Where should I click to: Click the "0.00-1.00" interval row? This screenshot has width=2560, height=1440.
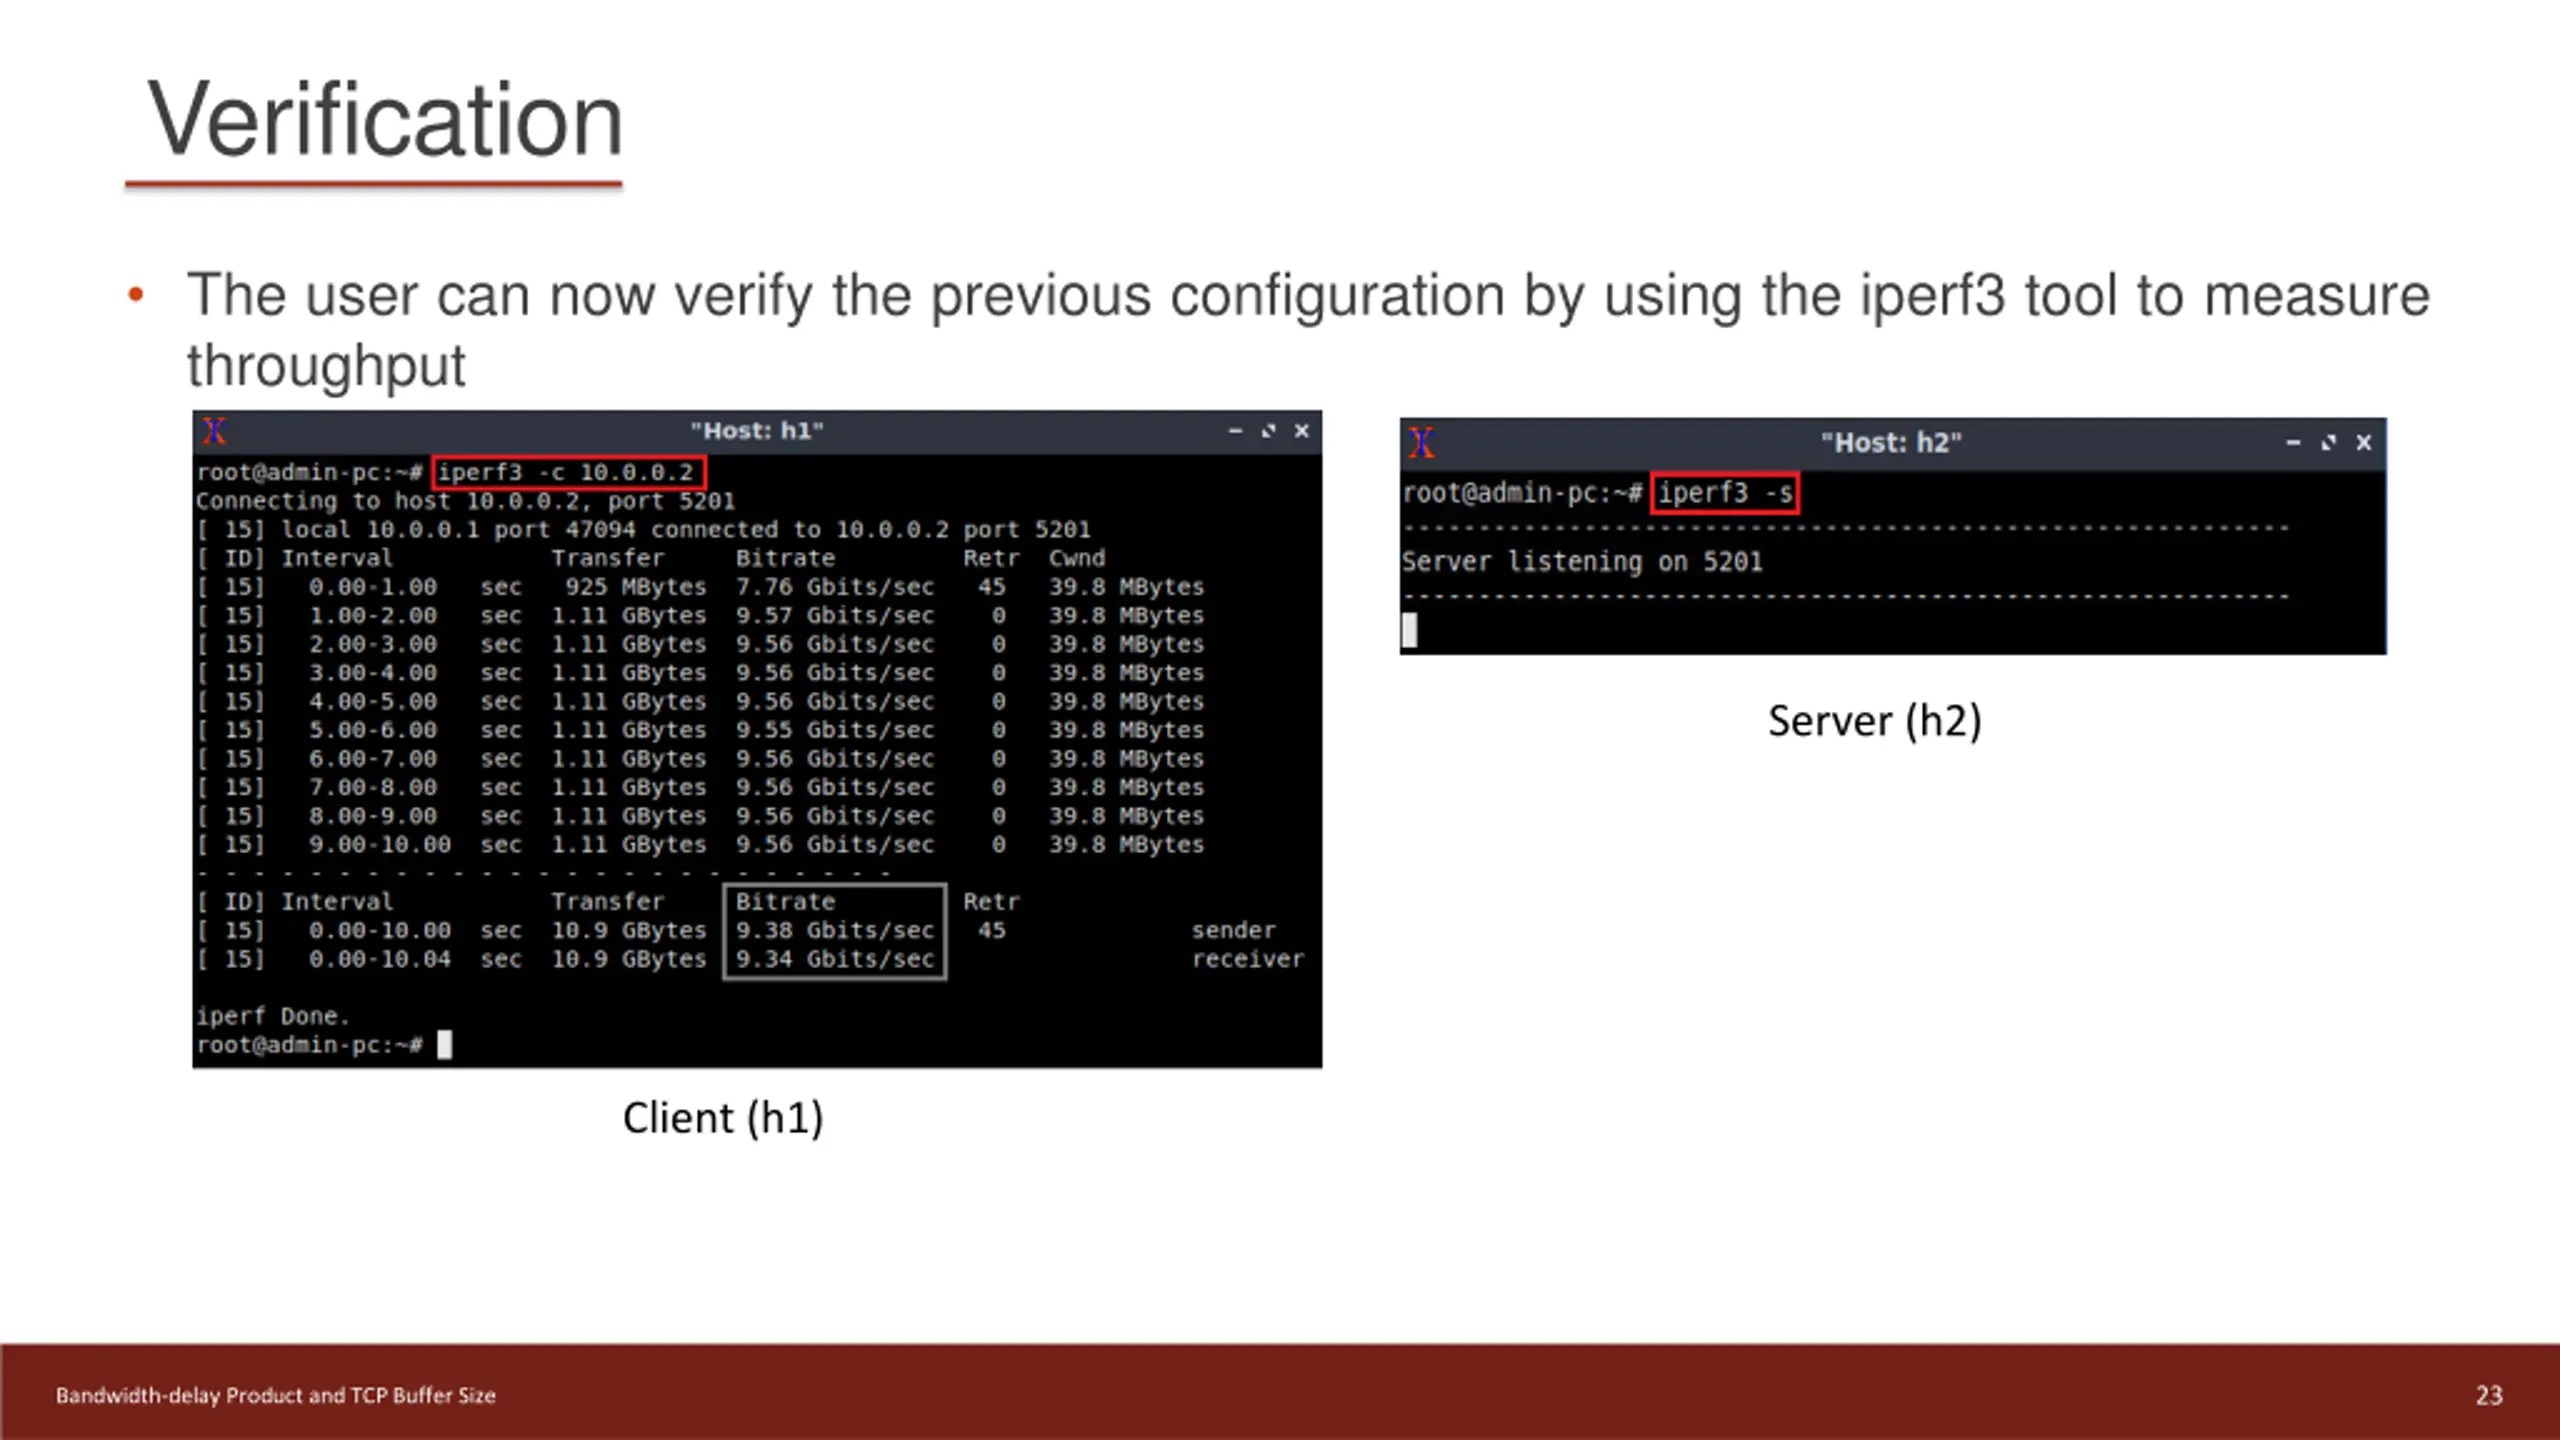tap(700, 587)
